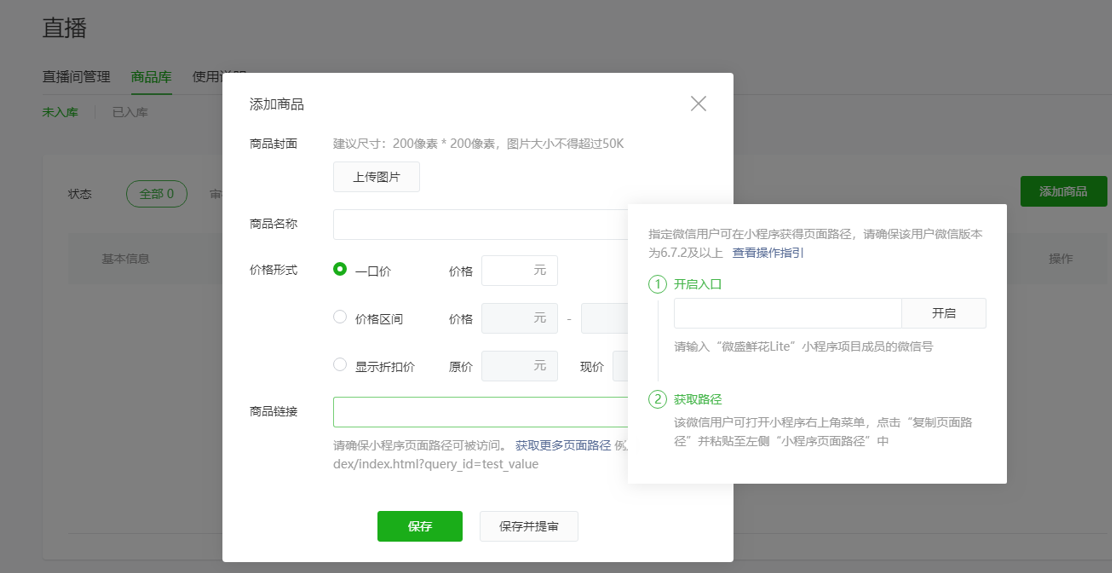Click the 操作 column header
This screenshot has width=1112, height=573.
[1060, 259]
